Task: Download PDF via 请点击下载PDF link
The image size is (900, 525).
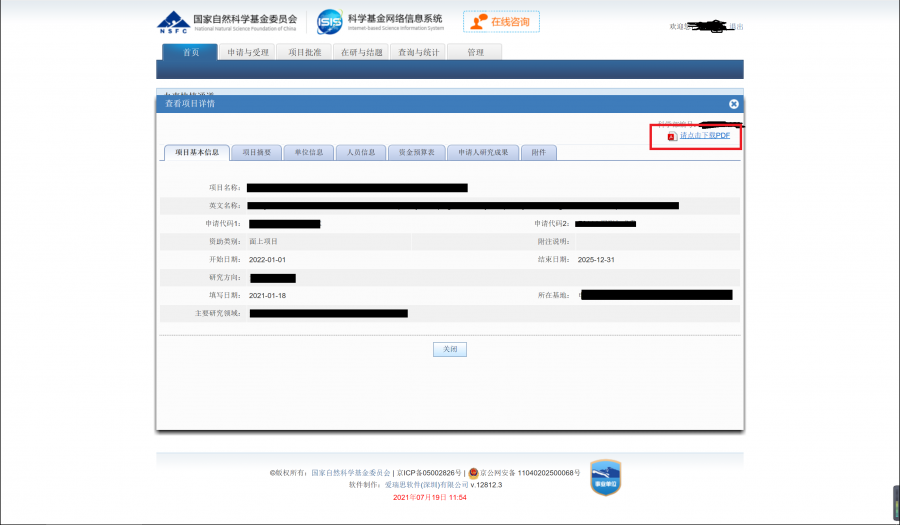Action: pos(704,135)
